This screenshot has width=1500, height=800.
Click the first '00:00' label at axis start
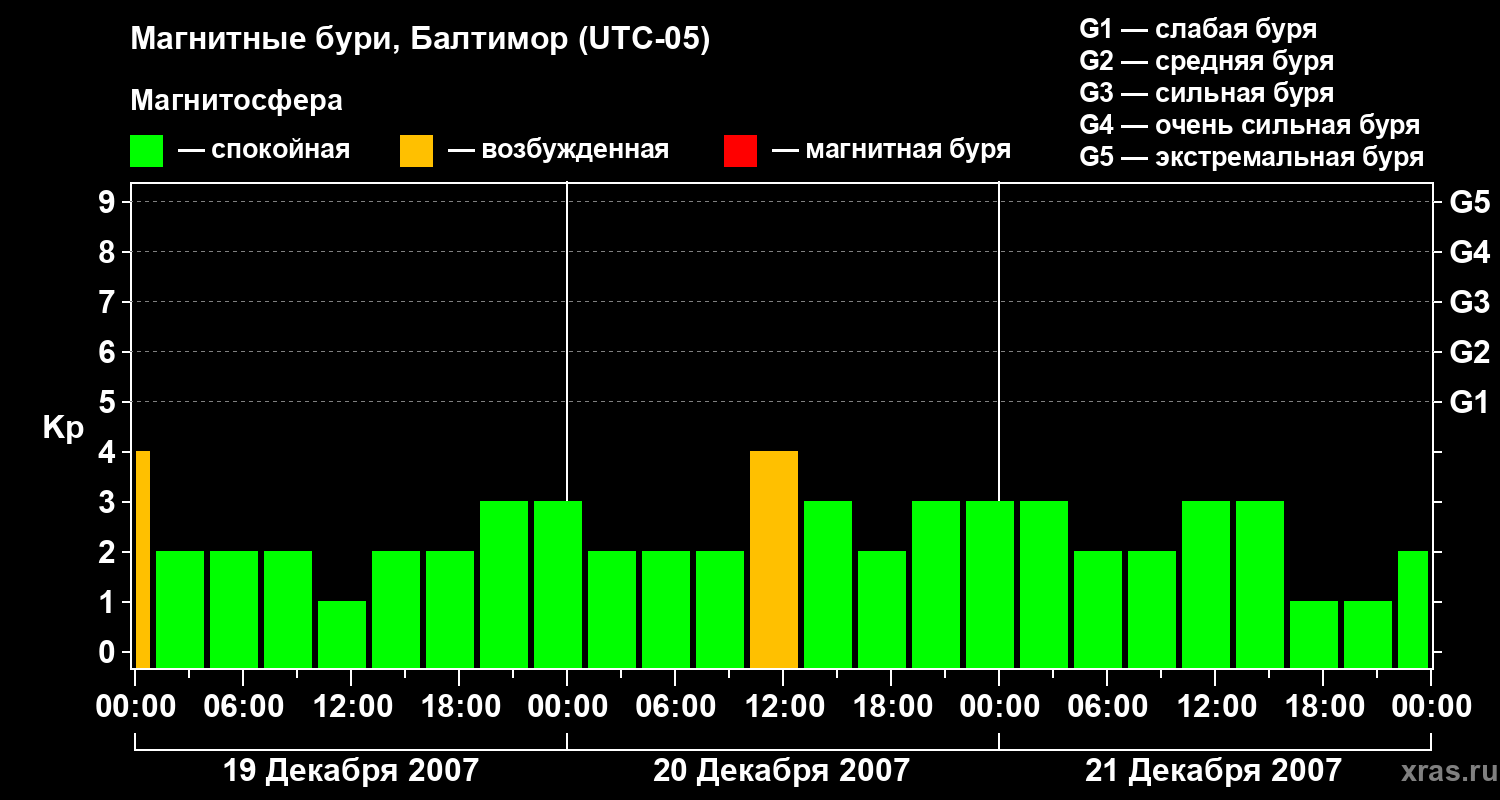point(135,707)
